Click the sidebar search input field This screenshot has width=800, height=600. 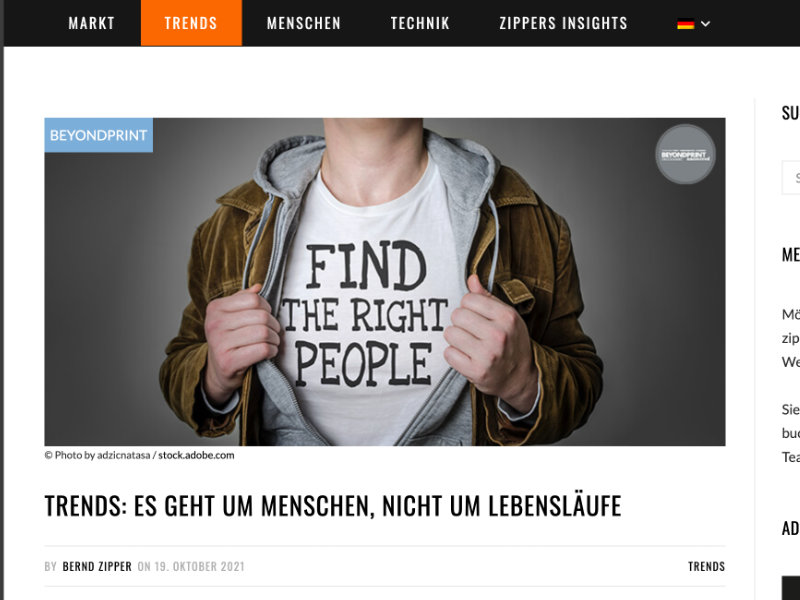791,178
